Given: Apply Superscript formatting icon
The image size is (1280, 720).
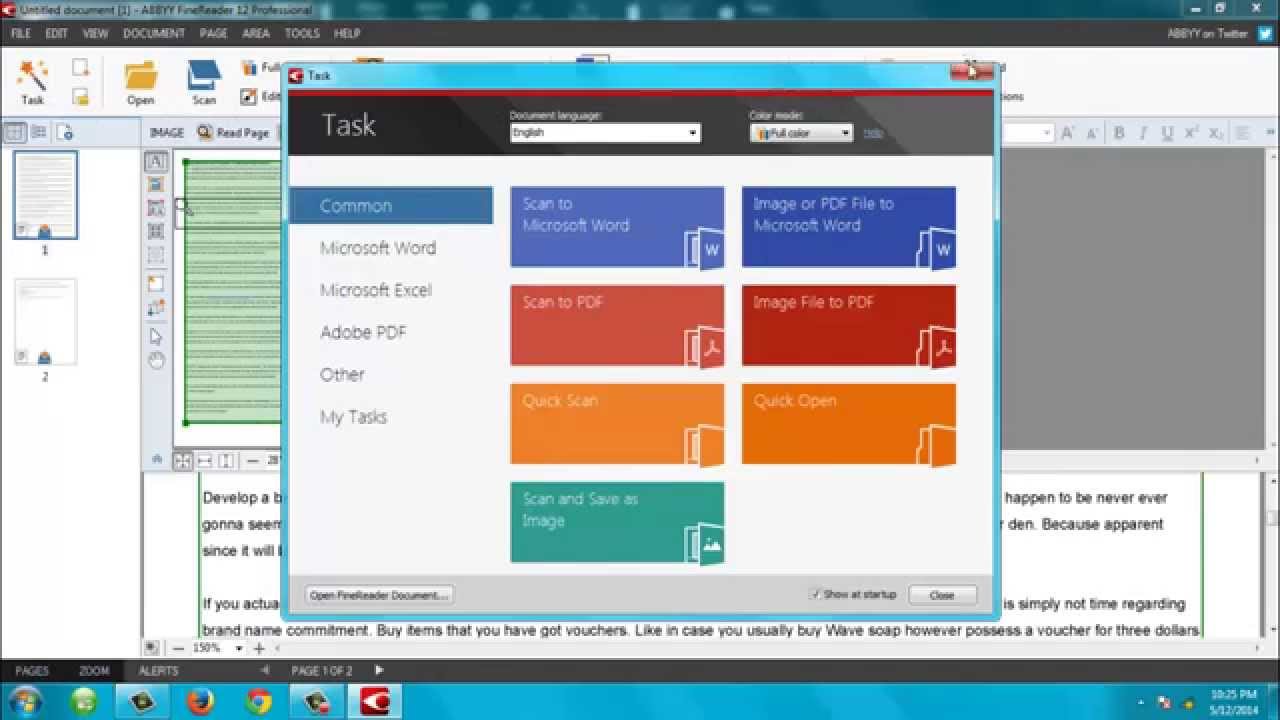Looking at the screenshot, I should (x=1191, y=133).
